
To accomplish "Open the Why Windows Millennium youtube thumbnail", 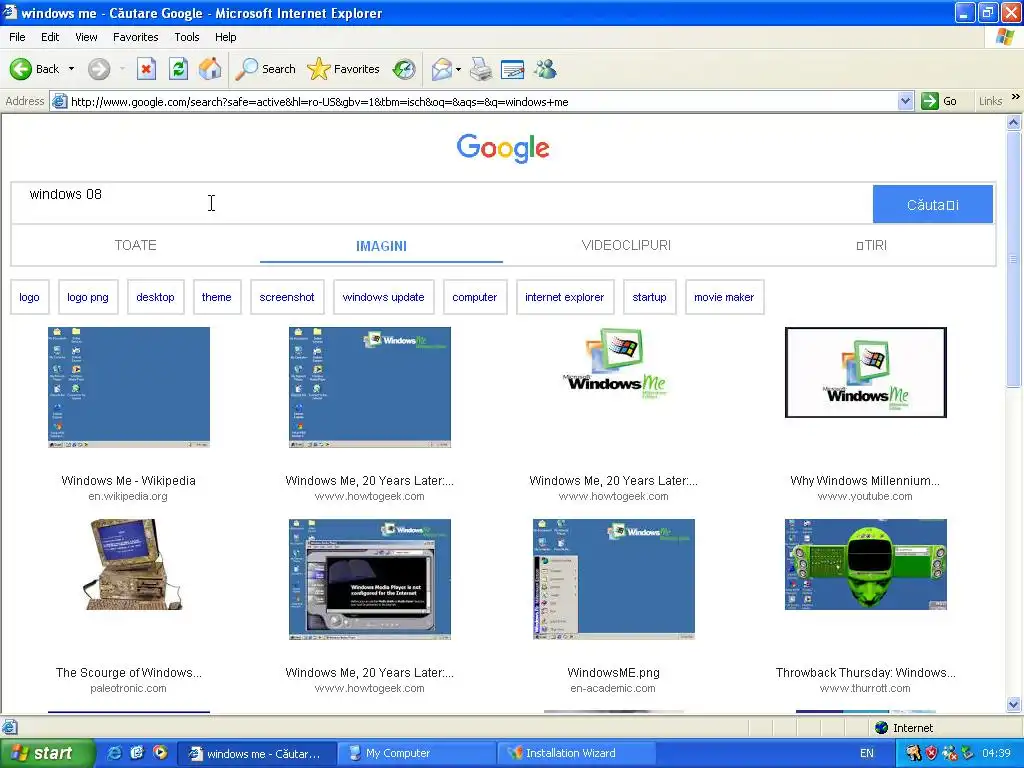I will (x=865, y=372).
